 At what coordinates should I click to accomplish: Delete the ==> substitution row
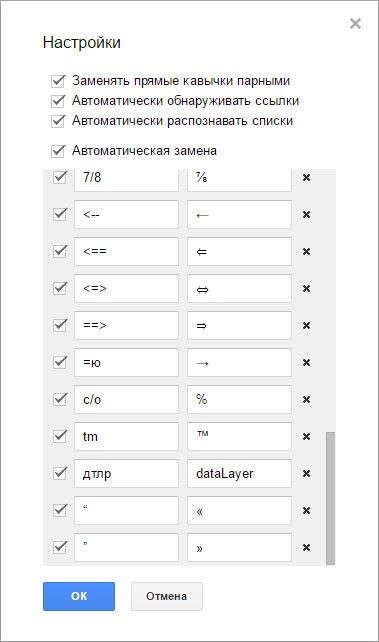306,326
